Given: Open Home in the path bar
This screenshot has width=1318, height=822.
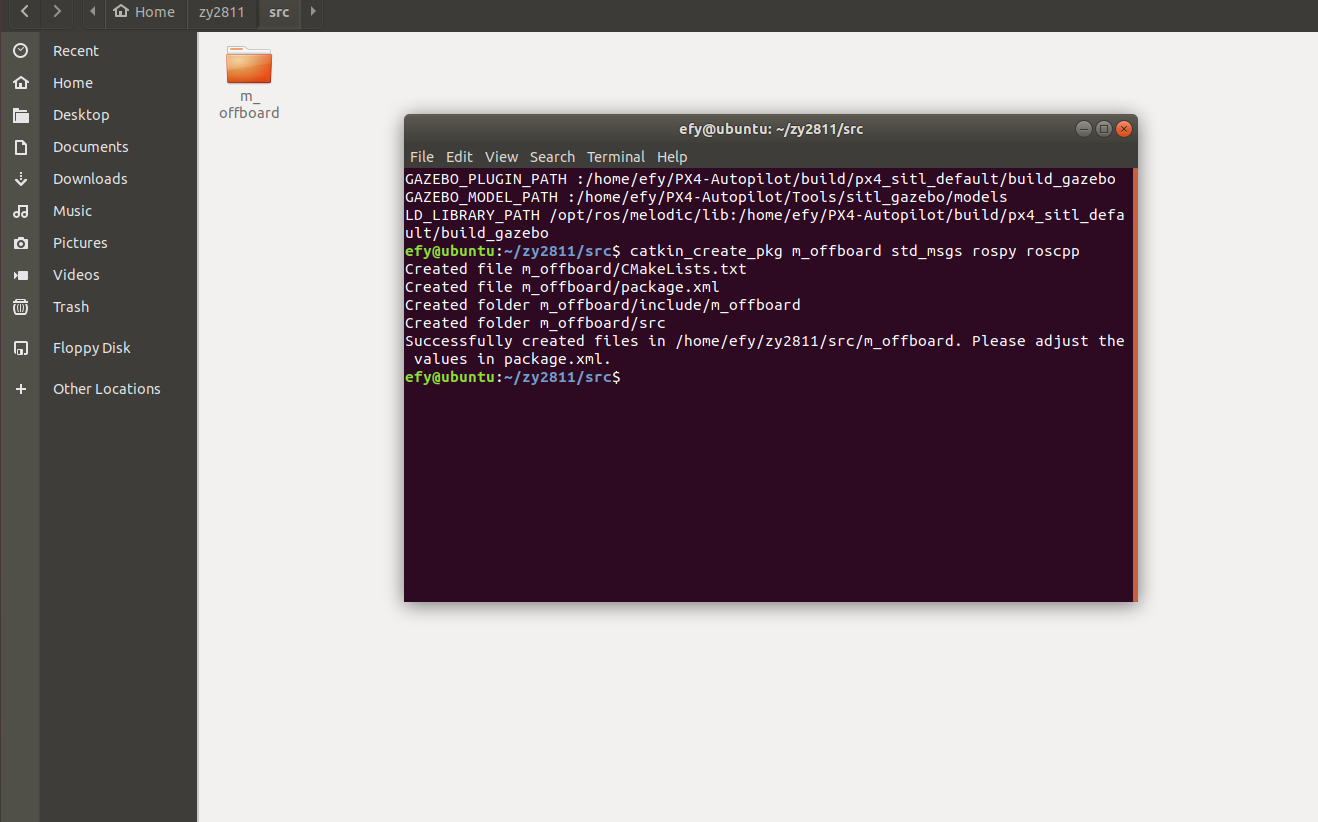Looking at the screenshot, I should (144, 12).
